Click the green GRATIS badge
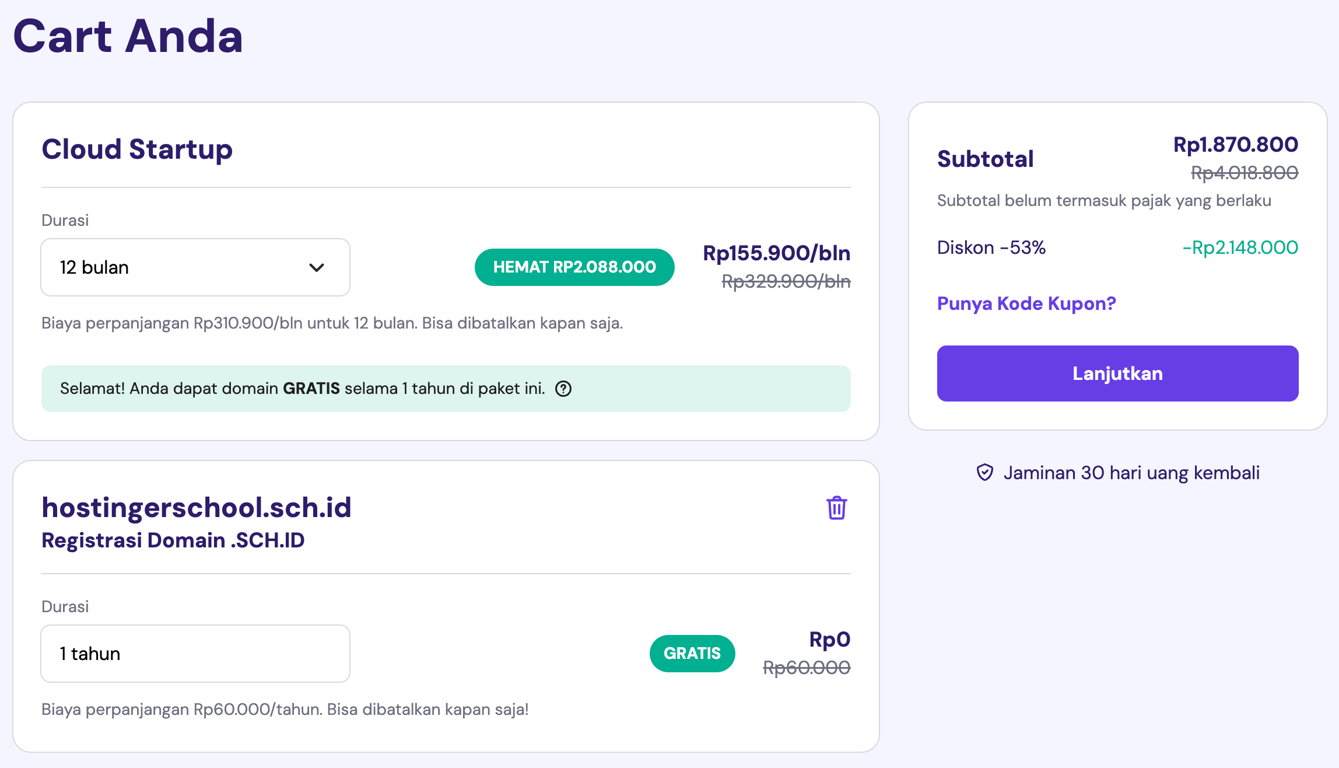This screenshot has width=1339, height=768. [692, 653]
